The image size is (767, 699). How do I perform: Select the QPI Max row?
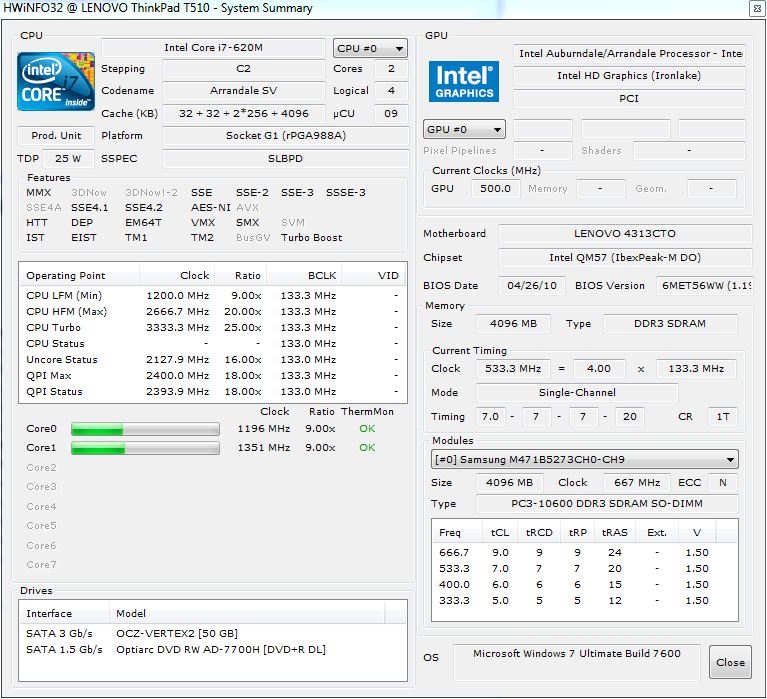coord(212,376)
